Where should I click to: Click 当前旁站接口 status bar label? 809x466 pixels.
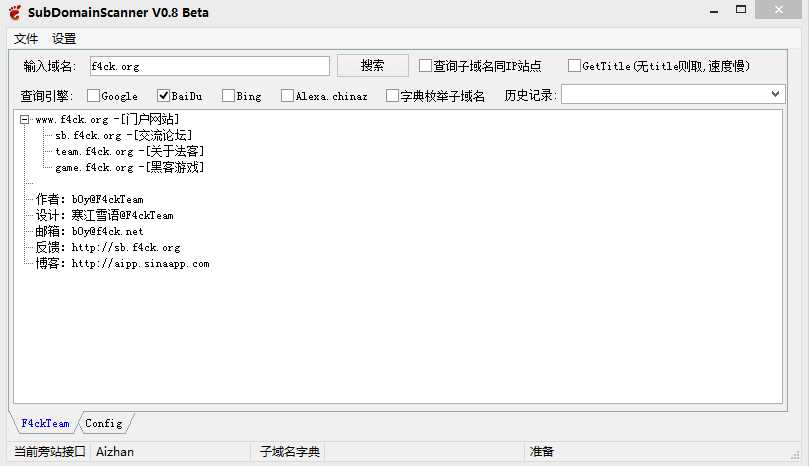tap(50, 452)
